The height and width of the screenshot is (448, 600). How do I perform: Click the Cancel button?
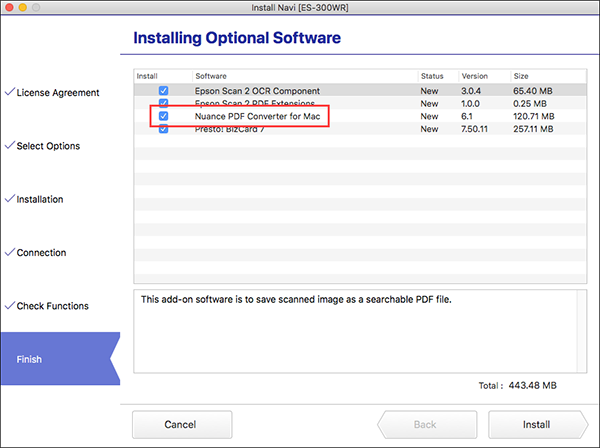(x=182, y=425)
